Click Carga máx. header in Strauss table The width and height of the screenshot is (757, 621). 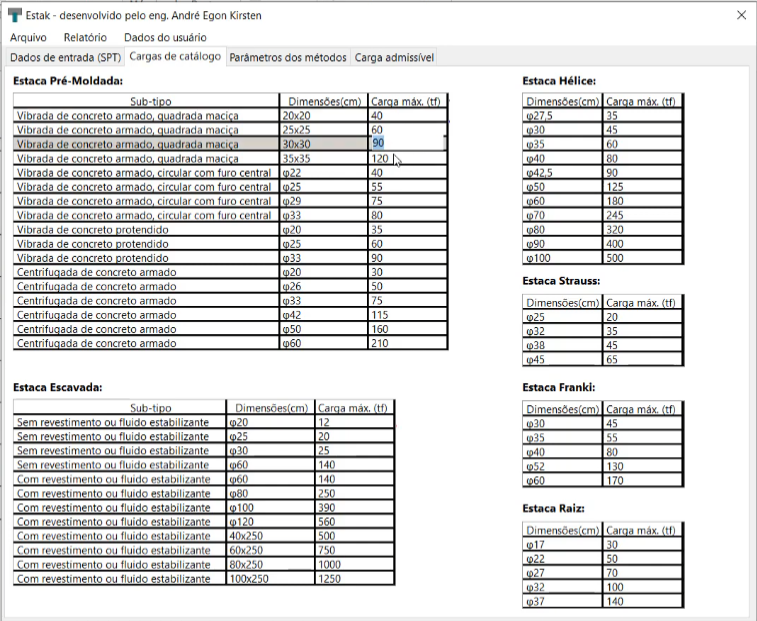click(643, 302)
